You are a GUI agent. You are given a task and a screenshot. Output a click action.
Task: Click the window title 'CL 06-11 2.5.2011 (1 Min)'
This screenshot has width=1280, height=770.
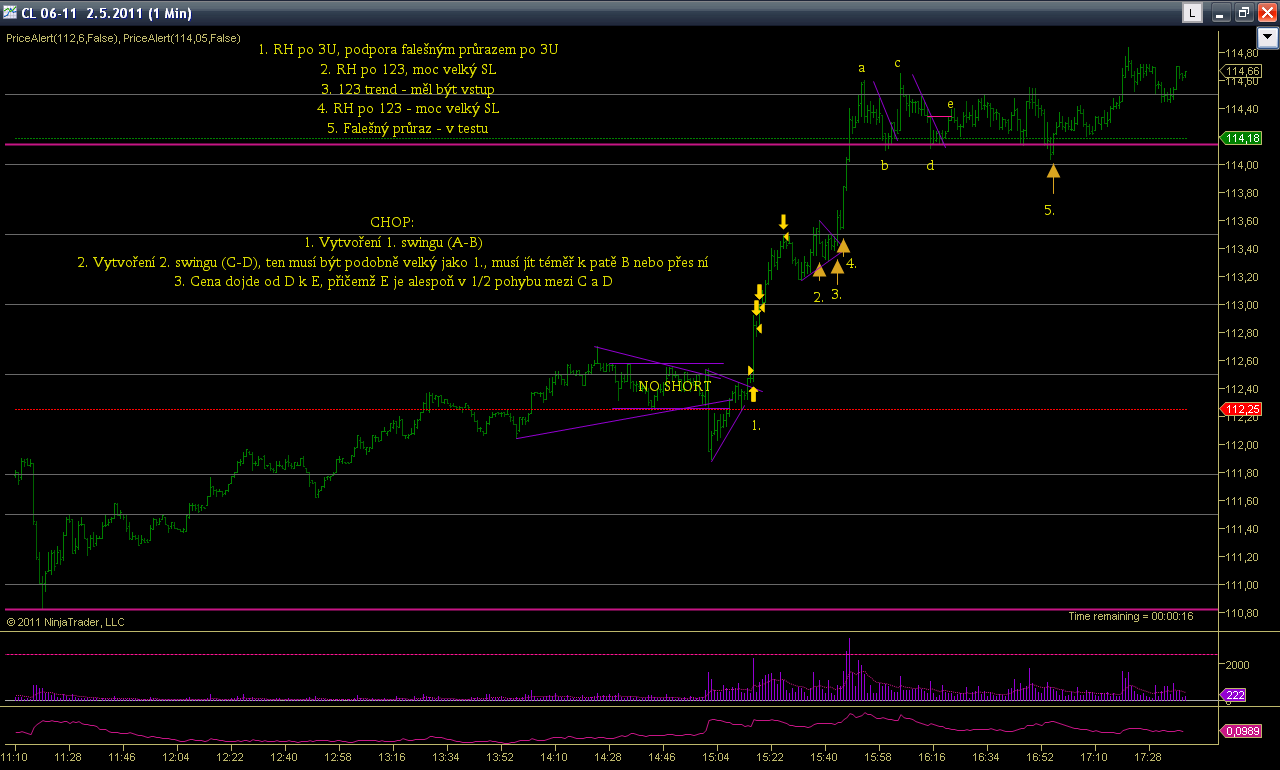tap(106, 14)
